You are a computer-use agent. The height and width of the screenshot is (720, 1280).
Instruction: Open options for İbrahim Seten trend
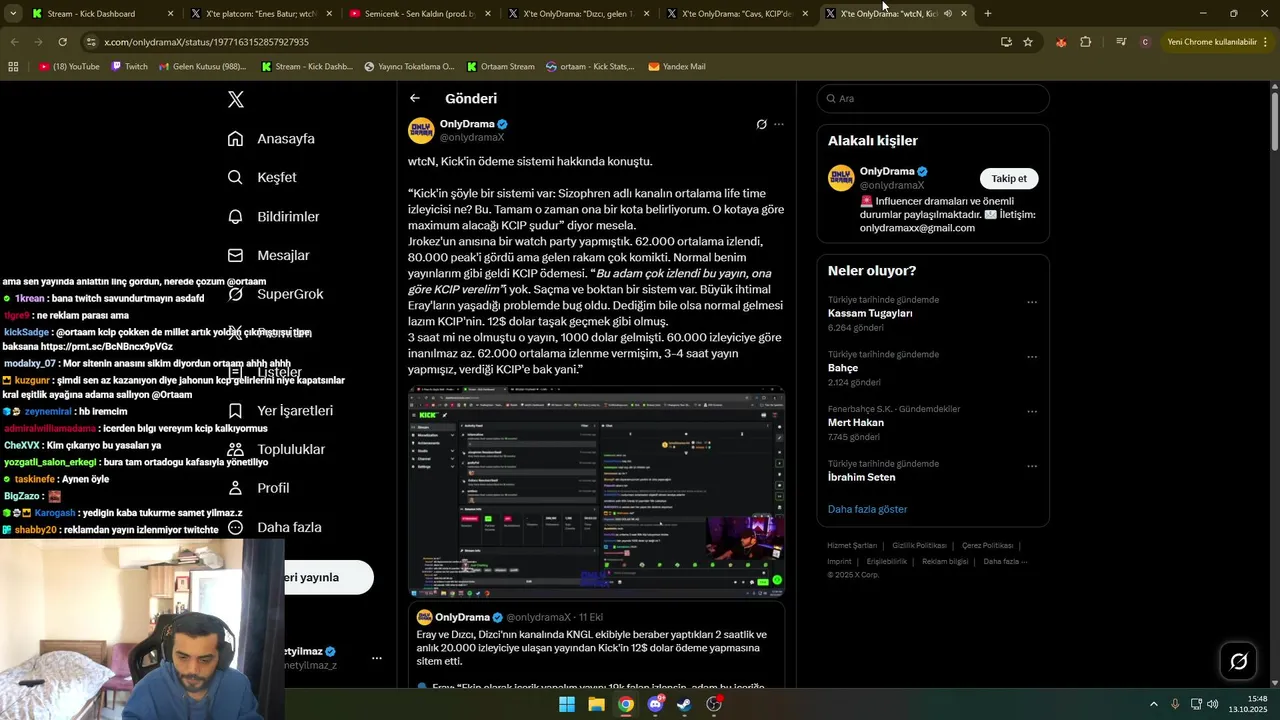tap(1032, 466)
